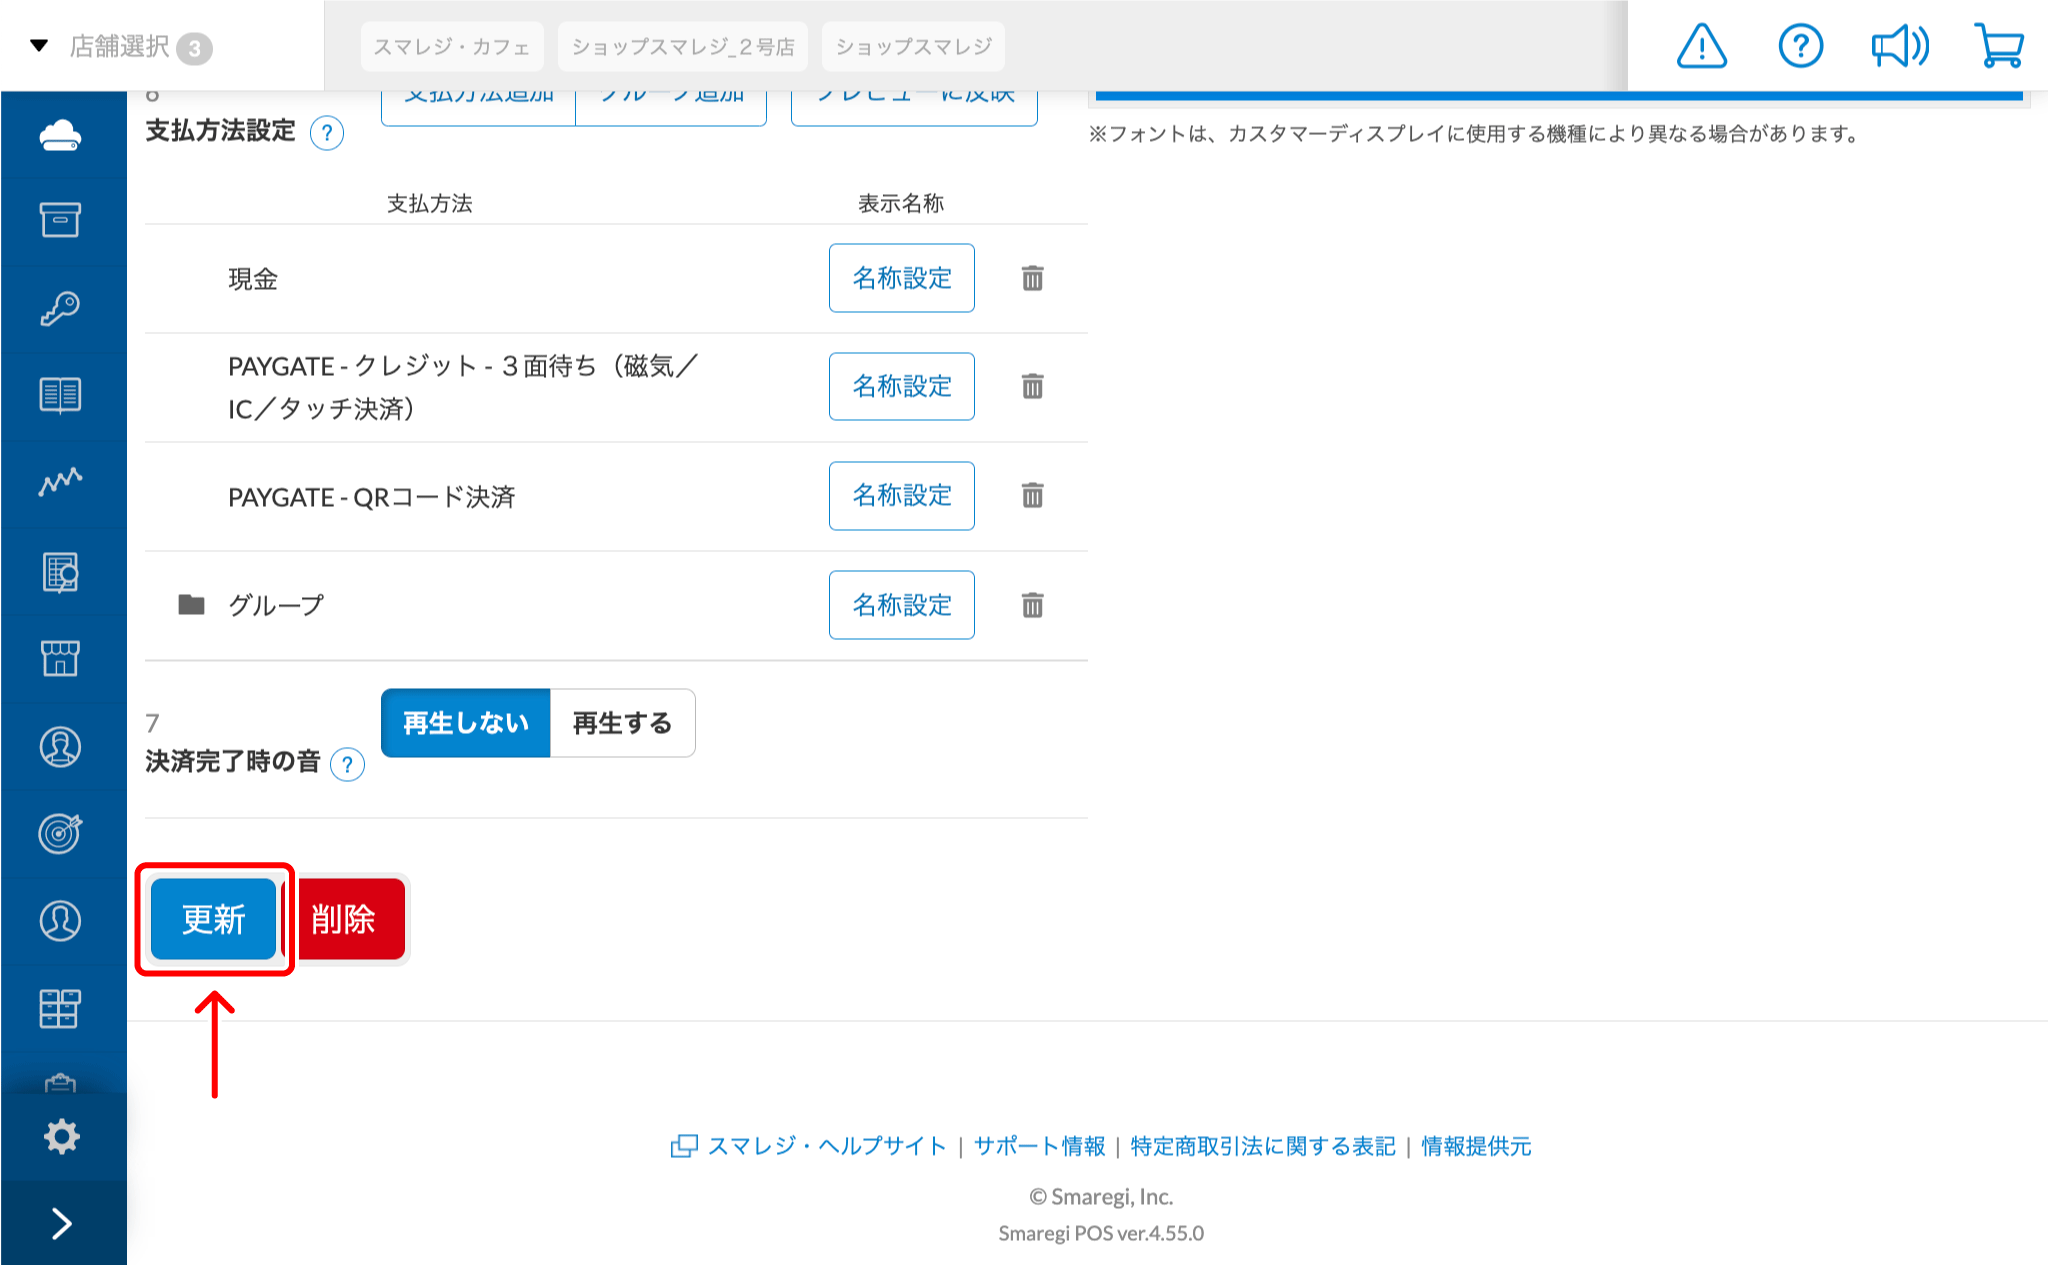The width and height of the screenshot is (2048, 1265).
Task: Open the grid cabinet sidebar icon
Action: [x=60, y=1008]
